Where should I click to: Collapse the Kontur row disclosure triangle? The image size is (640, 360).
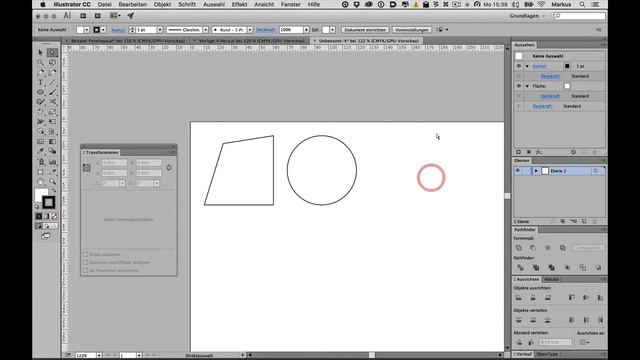pos(527,66)
